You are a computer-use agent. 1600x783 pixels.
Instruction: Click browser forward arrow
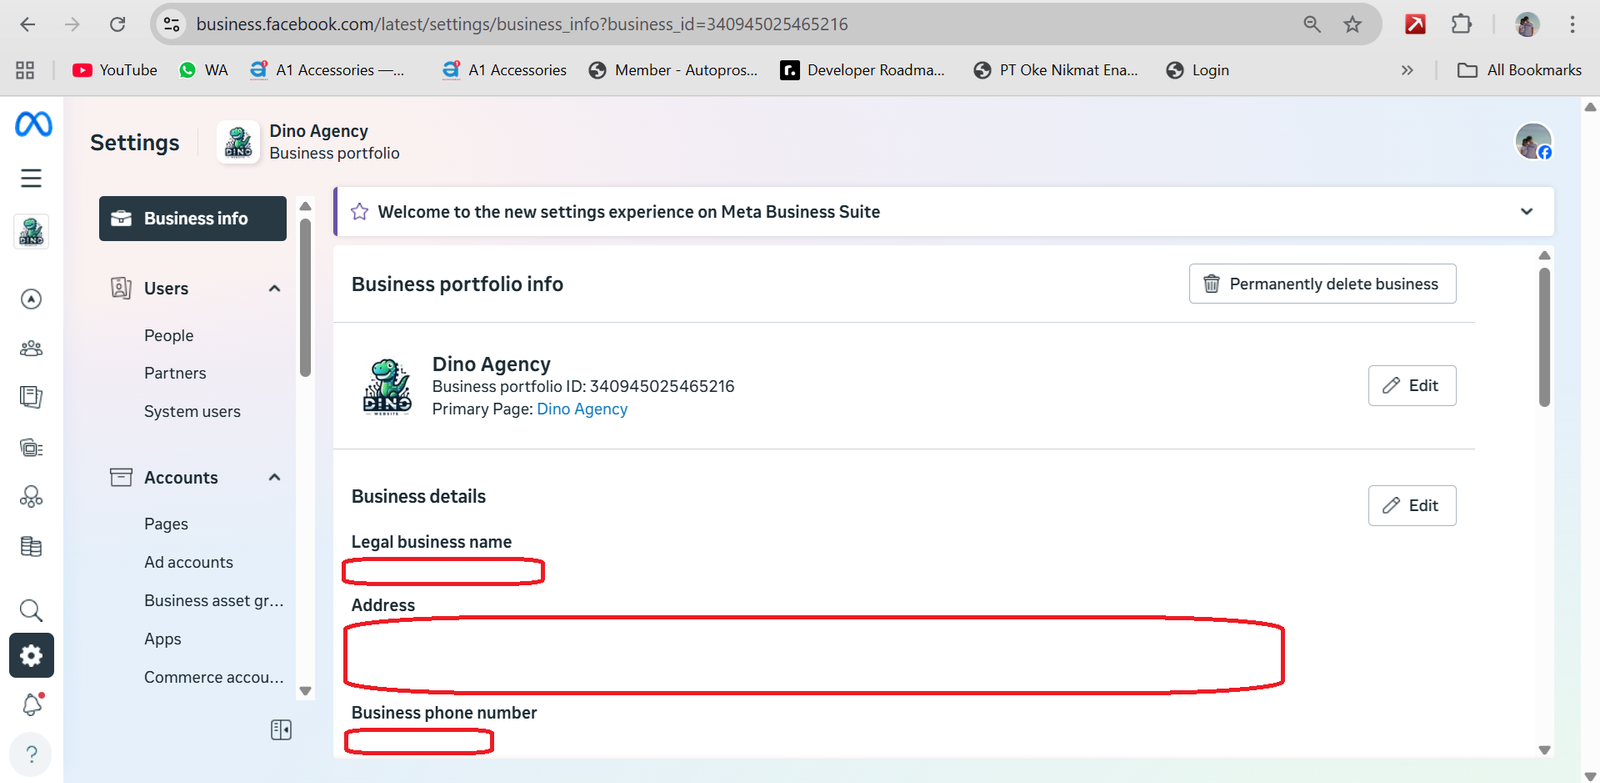tap(72, 24)
